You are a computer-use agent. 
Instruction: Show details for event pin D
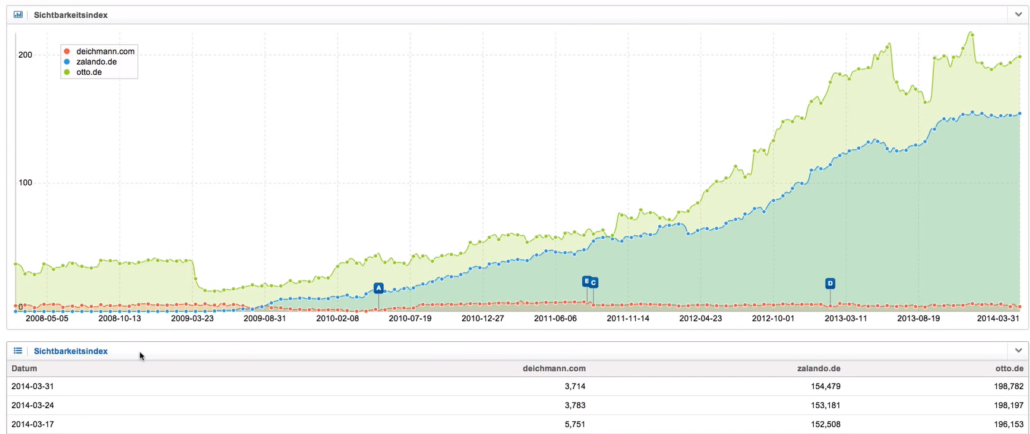pos(830,283)
